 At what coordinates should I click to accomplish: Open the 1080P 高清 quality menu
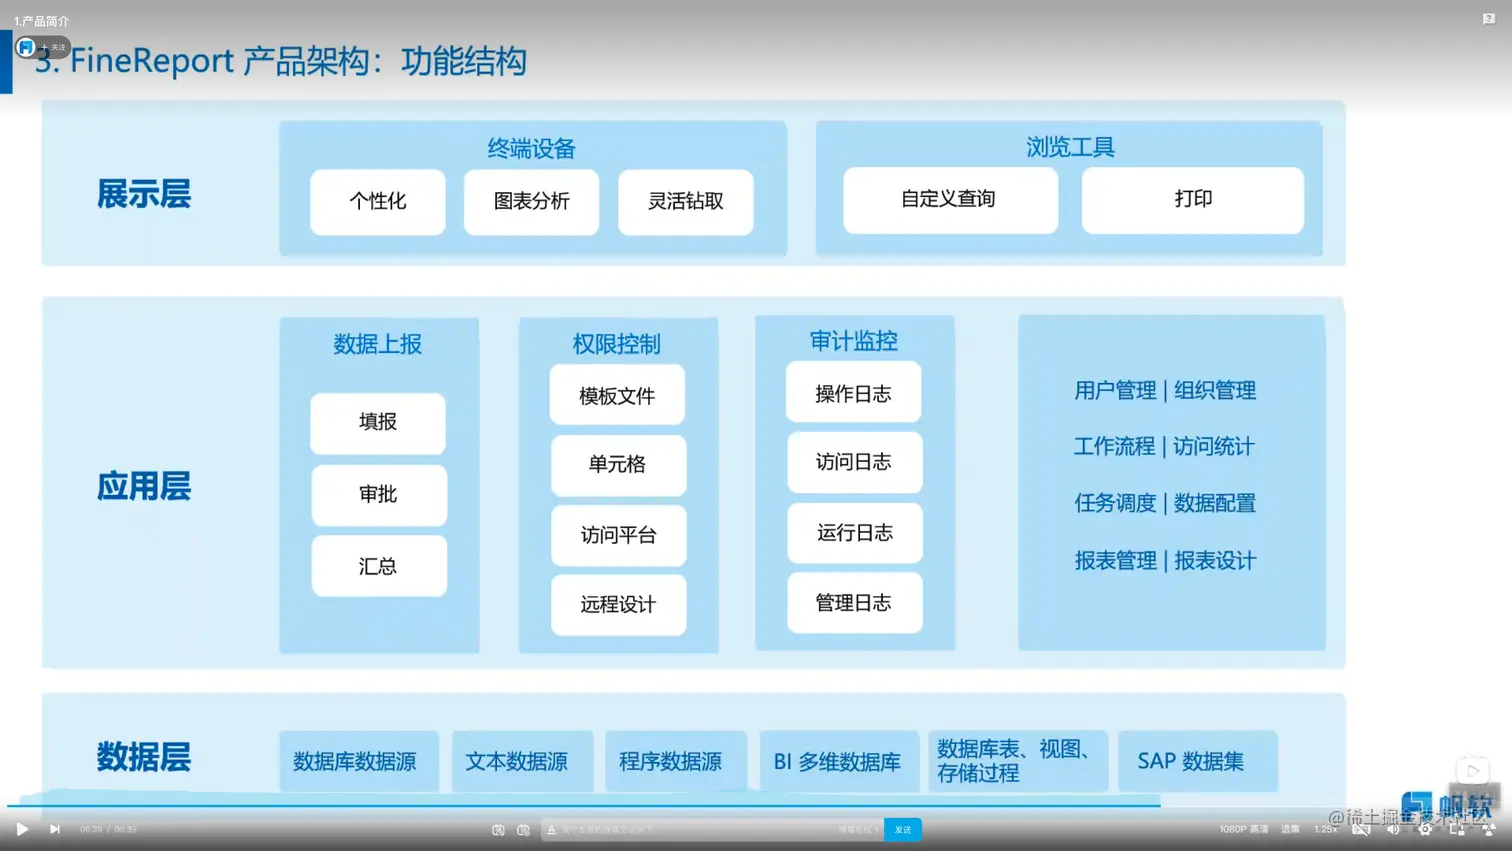1243,829
